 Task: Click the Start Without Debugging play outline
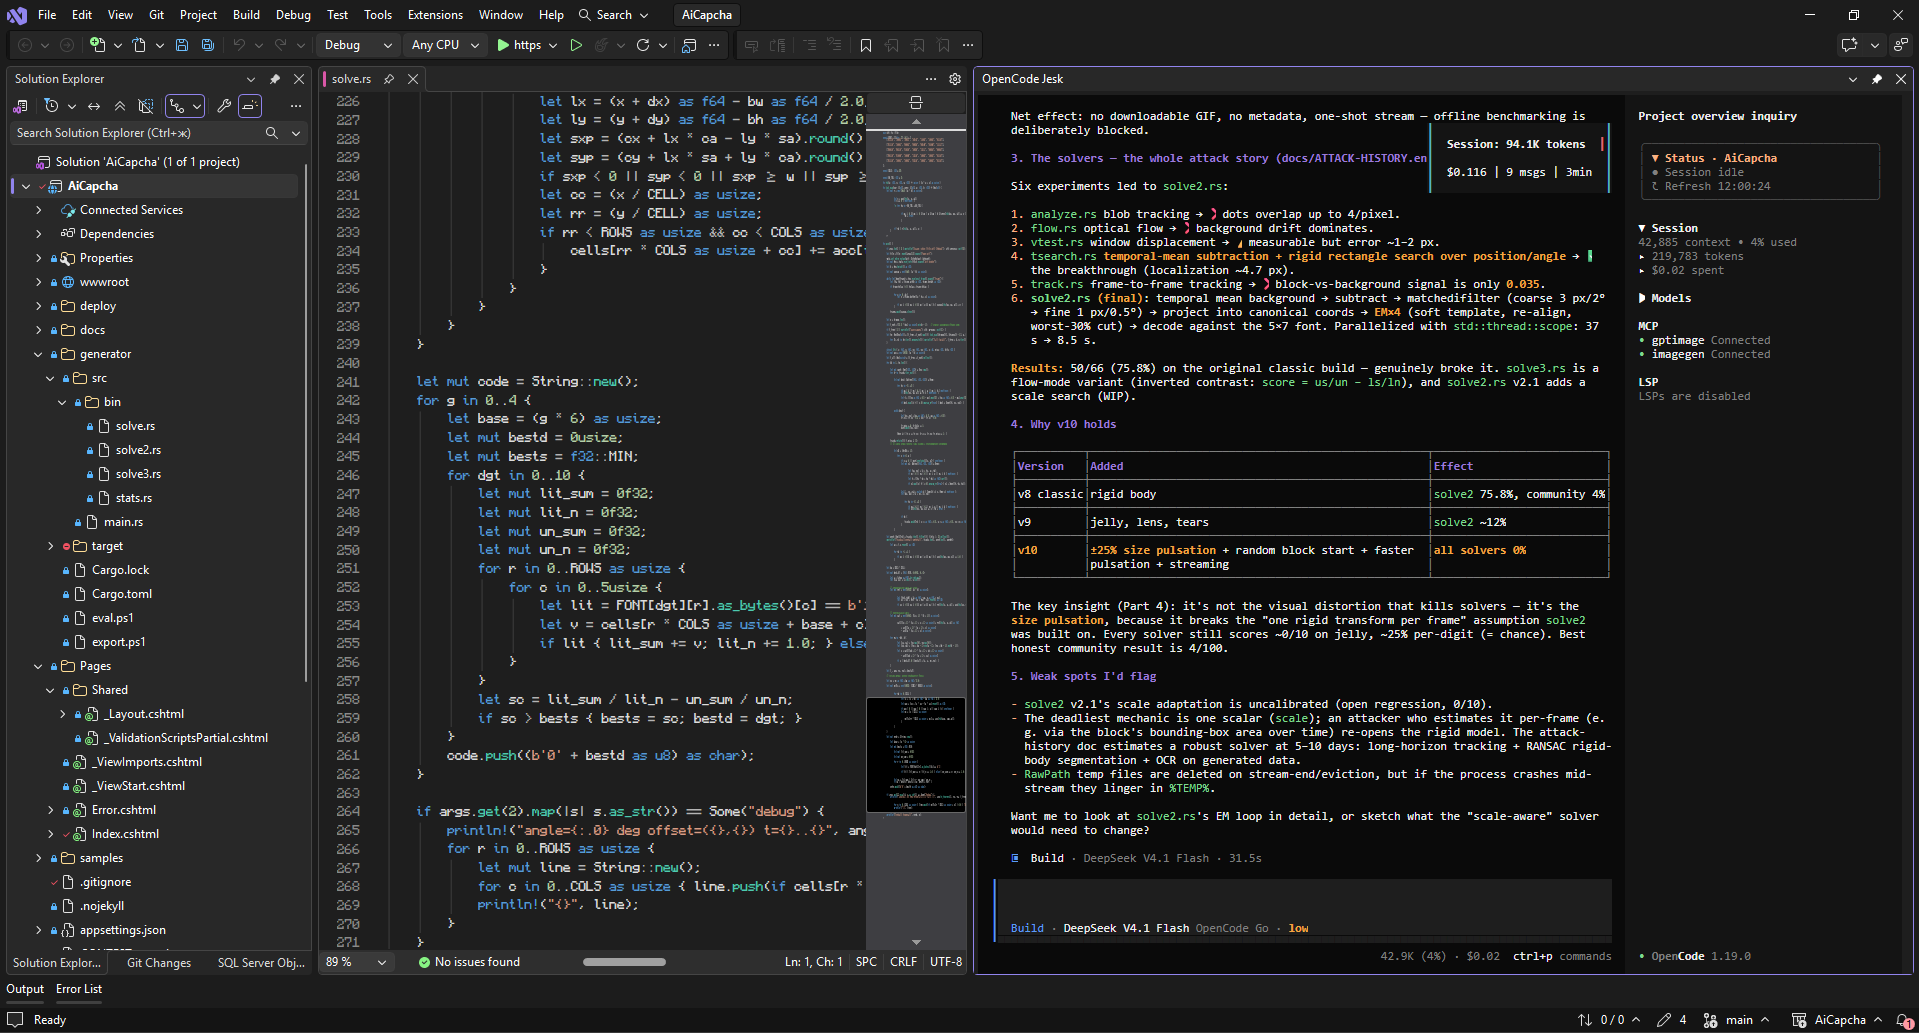(576, 45)
